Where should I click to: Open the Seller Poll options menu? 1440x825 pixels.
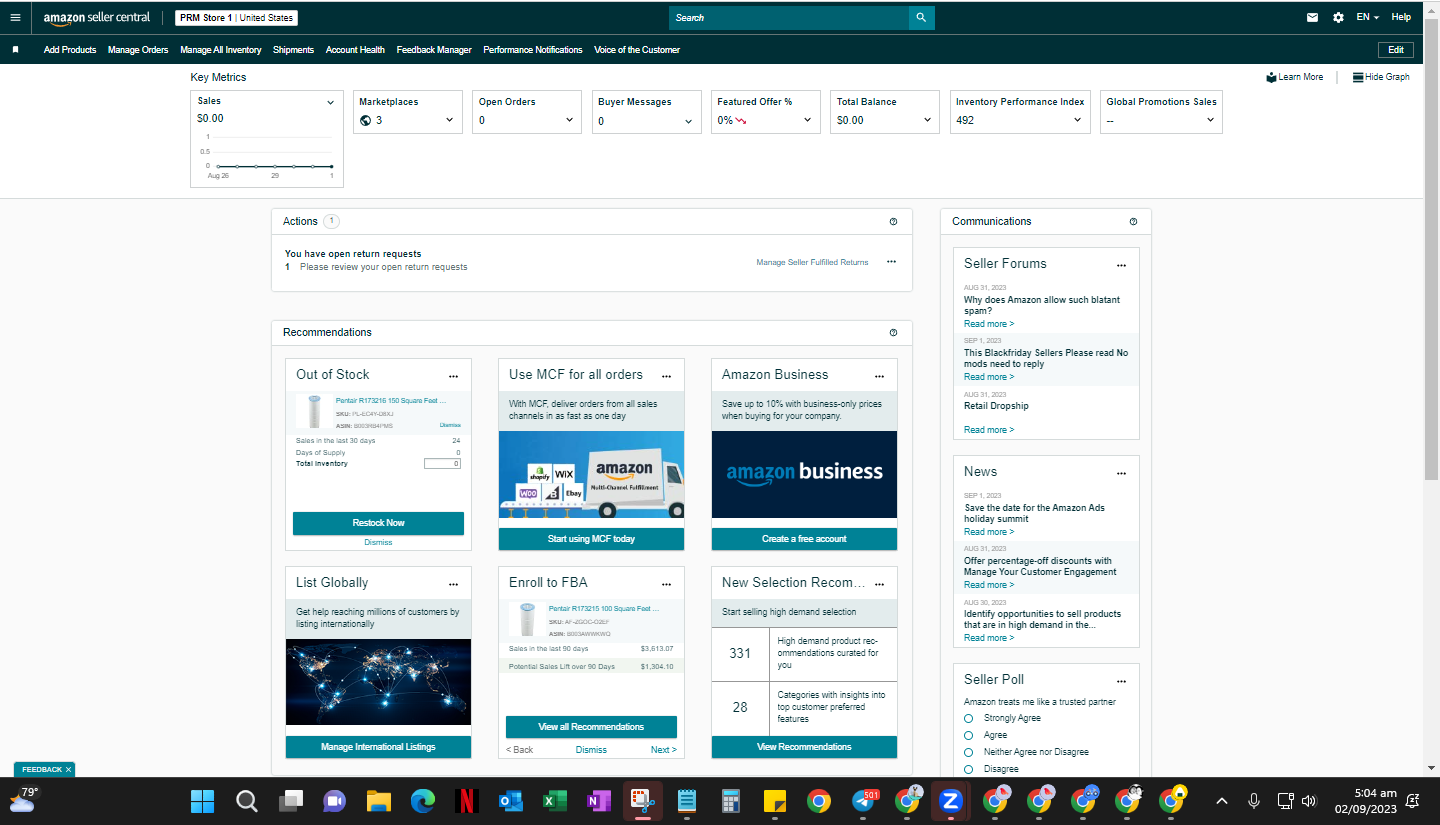click(1121, 681)
